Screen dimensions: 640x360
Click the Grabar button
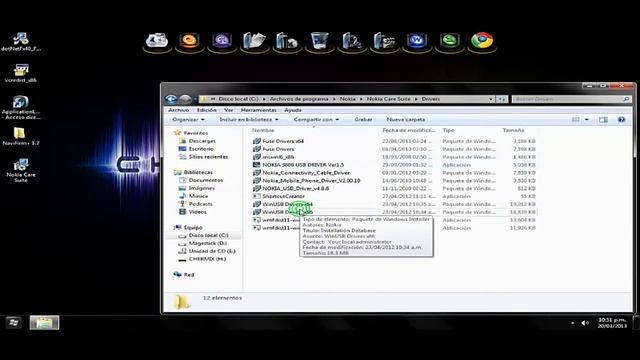(x=363, y=120)
